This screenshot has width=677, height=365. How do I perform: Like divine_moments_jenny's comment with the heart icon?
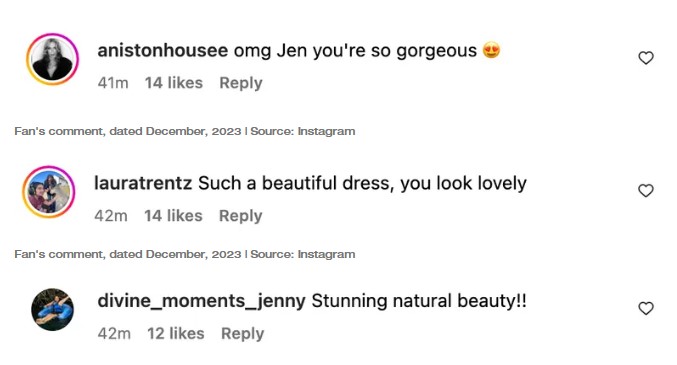646,308
